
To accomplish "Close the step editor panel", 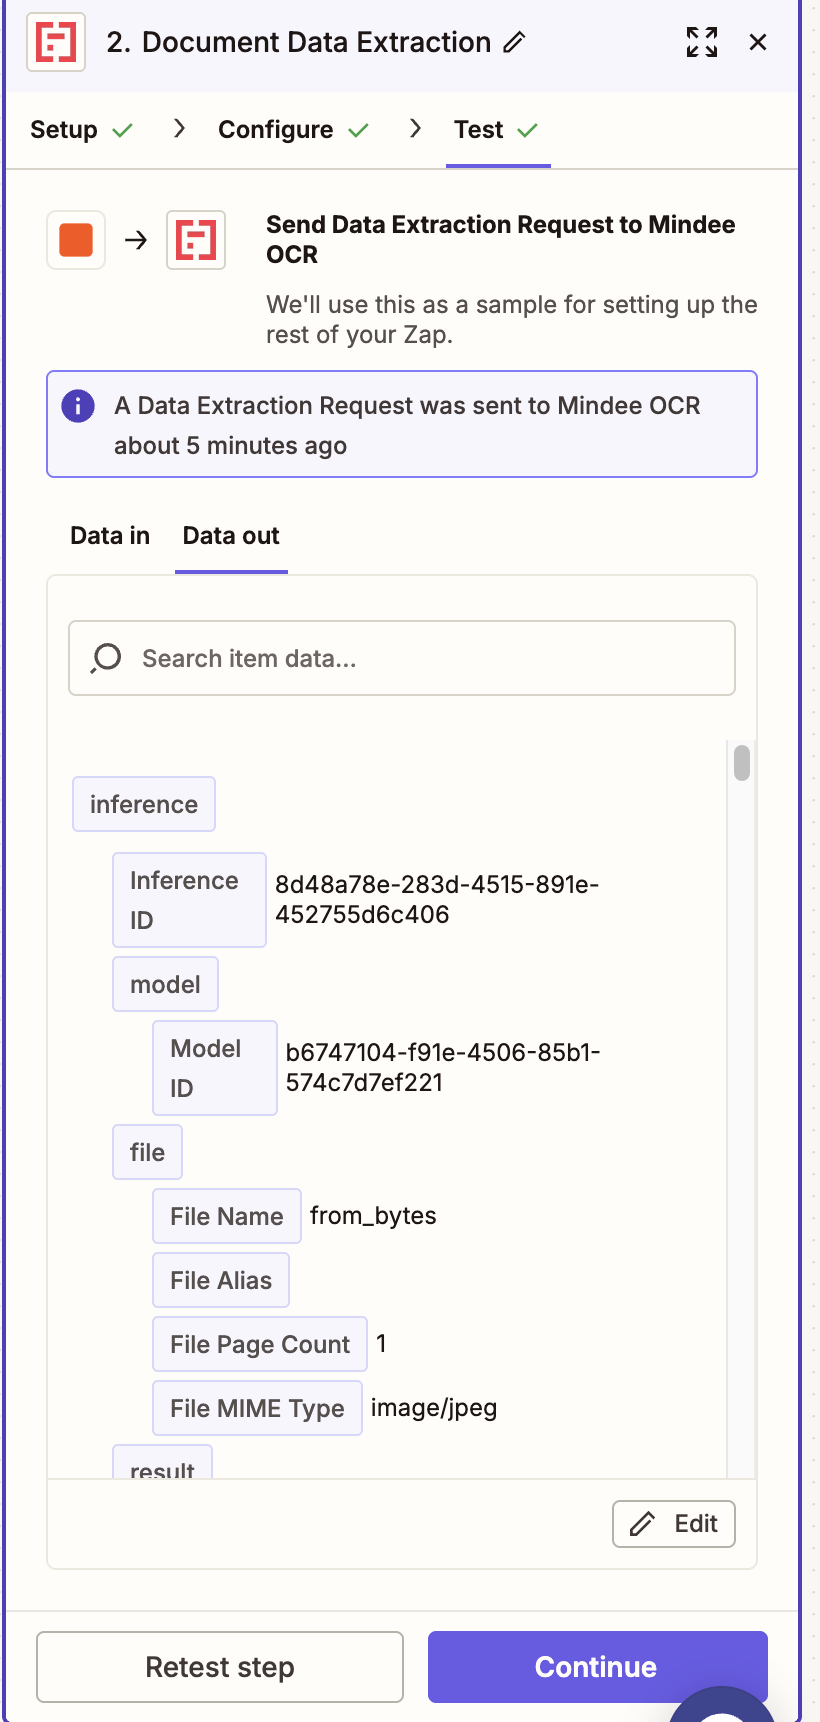I will [758, 42].
